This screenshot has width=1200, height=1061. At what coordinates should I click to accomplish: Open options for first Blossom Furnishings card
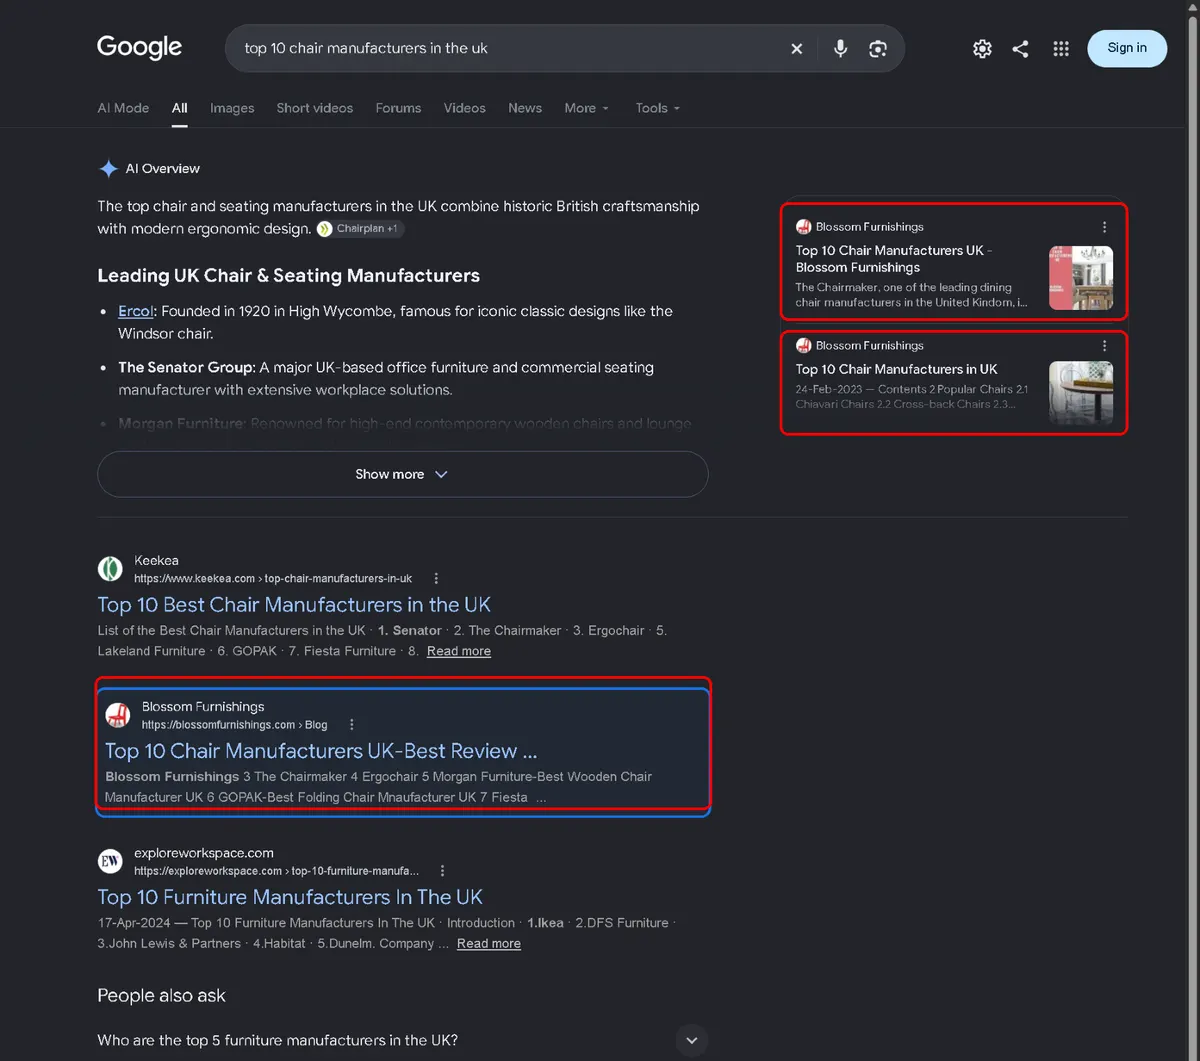1104,227
